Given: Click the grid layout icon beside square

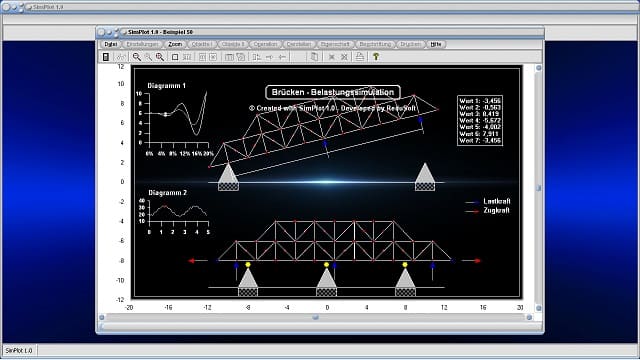Looking at the screenshot, I should (x=187, y=57).
